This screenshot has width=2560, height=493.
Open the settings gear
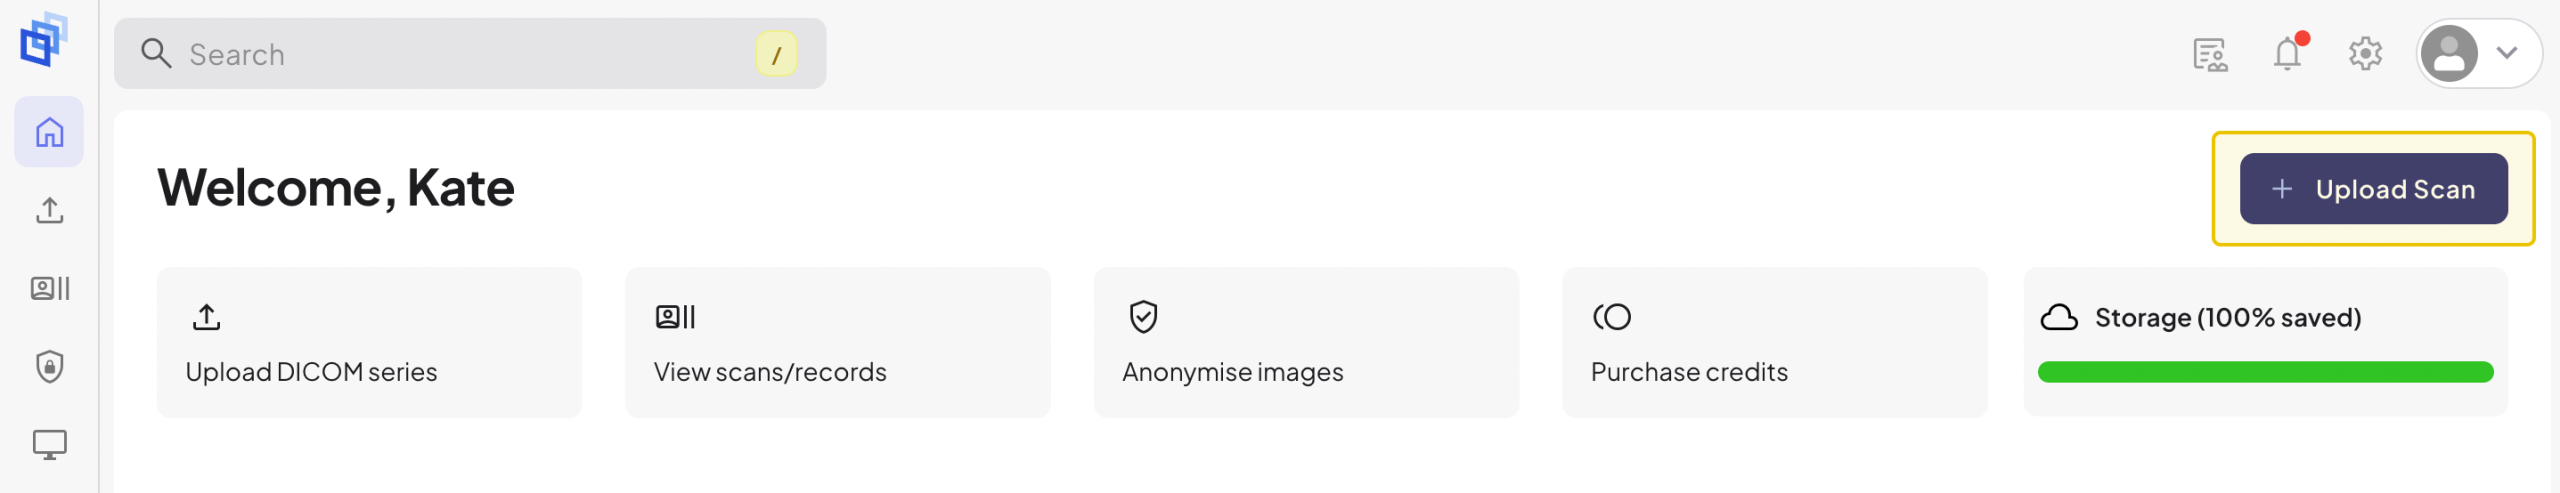click(2365, 53)
